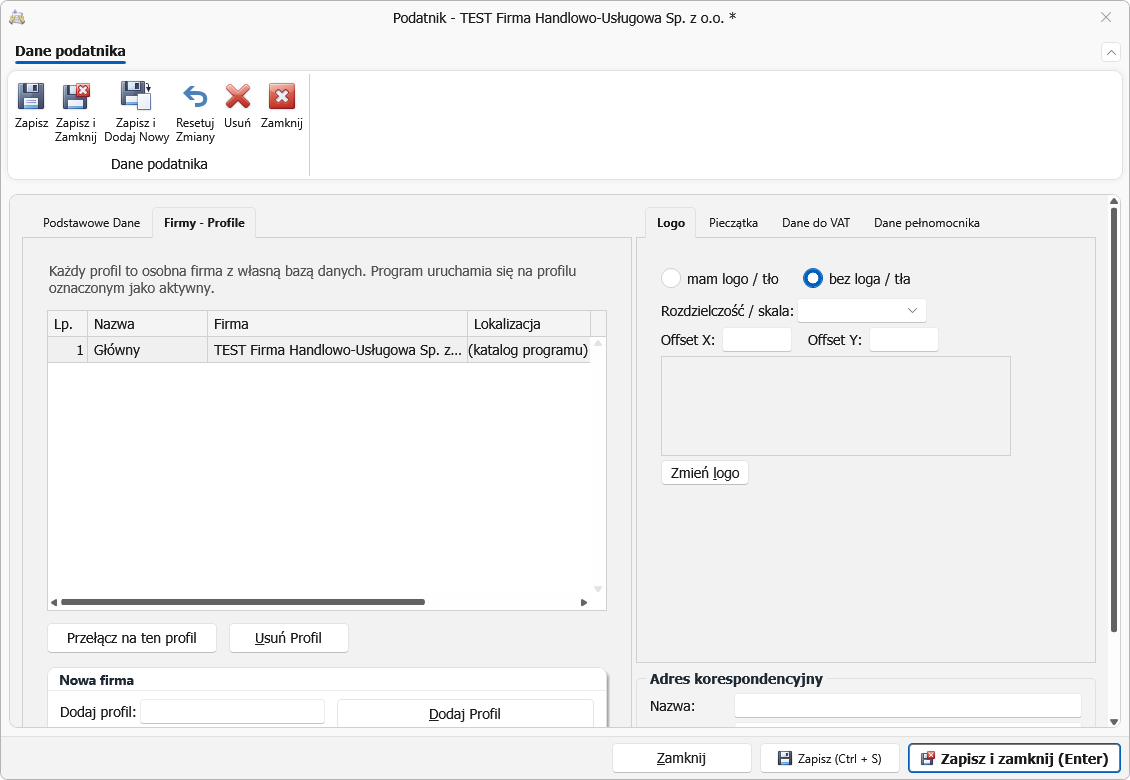The width and height of the screenshot is (1130, 780).
Task: Sort profiles by the Lp. column header
Action: pos(67,324)
